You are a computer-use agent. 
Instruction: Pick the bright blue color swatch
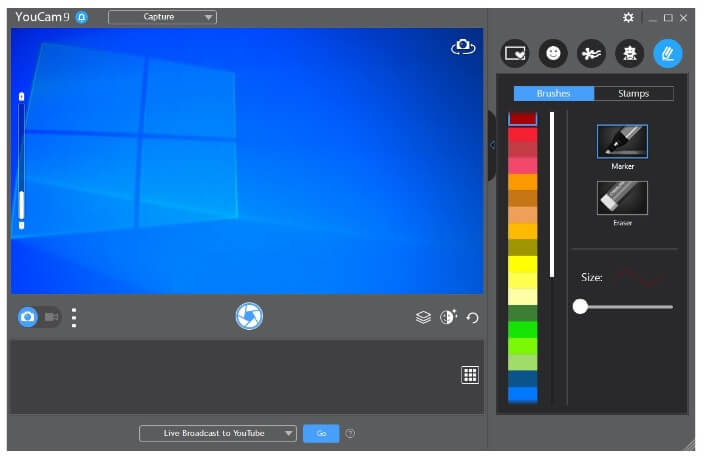tap(522, 394)
